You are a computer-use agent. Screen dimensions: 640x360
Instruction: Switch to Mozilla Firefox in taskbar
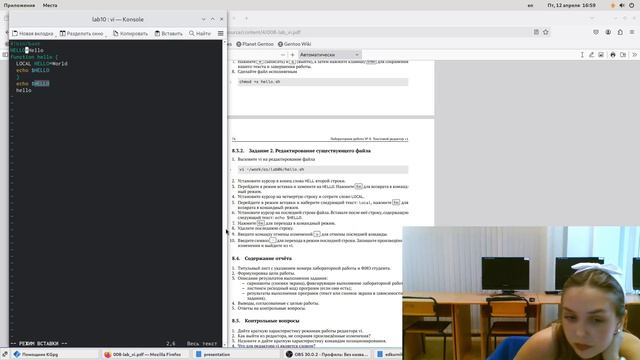145,354
